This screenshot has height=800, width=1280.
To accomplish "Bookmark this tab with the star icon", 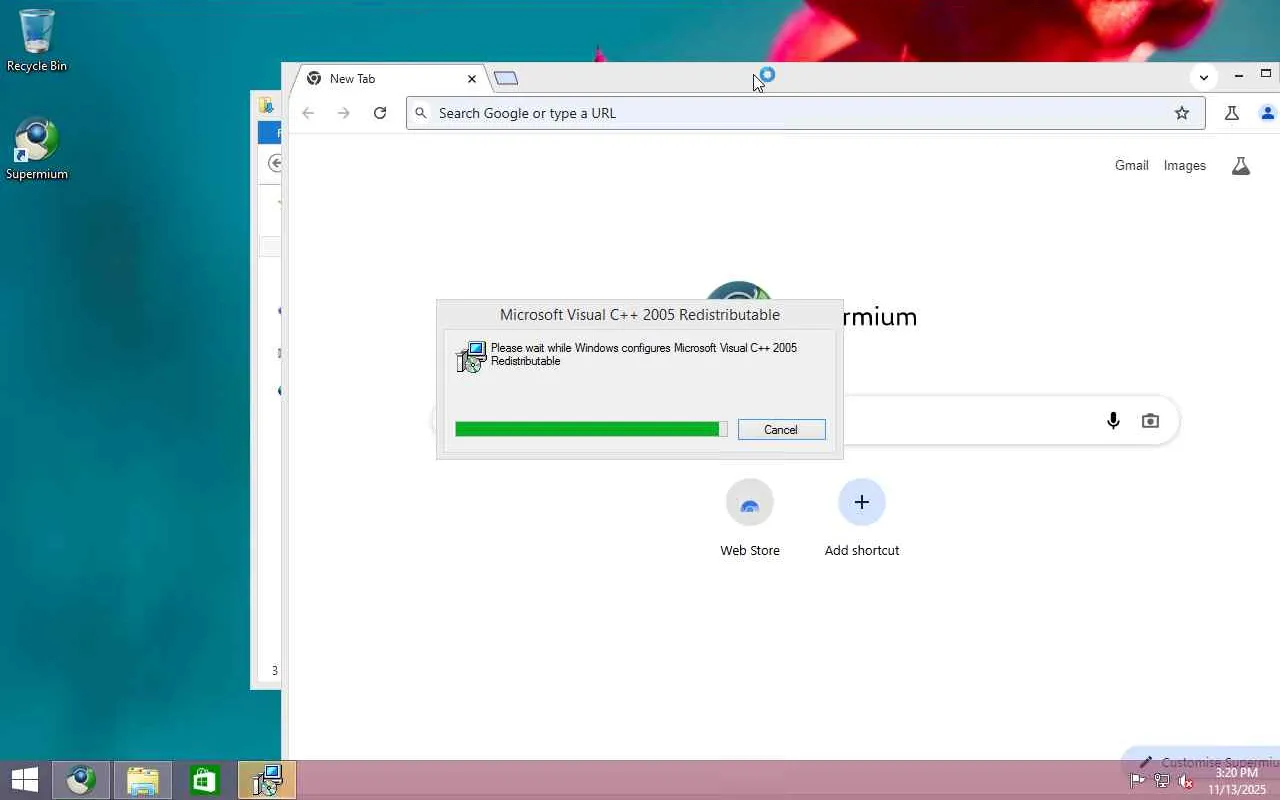I will click(x=1182, y=113).
